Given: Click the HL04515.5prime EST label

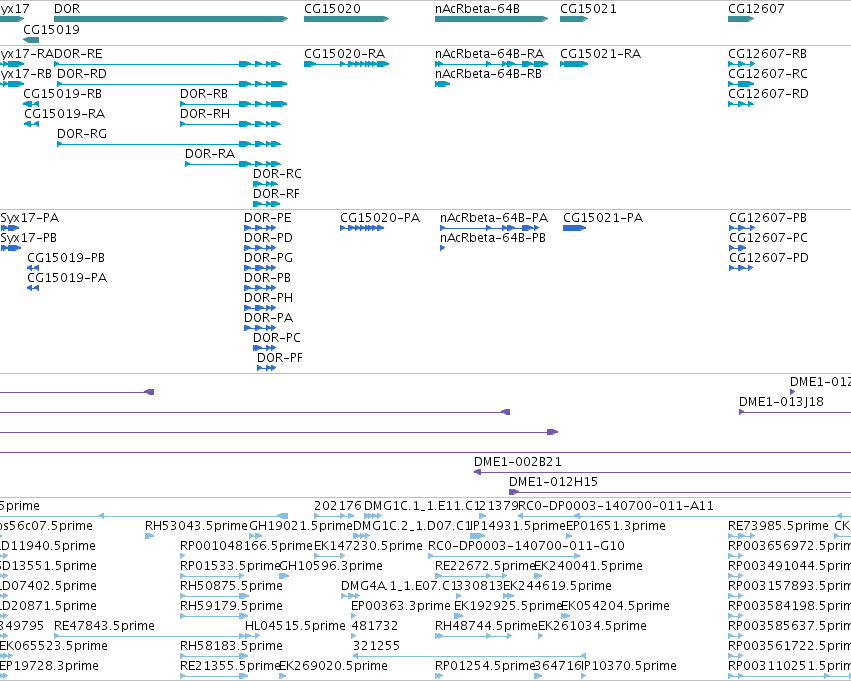Looking at the screenshot, I should coord(295,626).
